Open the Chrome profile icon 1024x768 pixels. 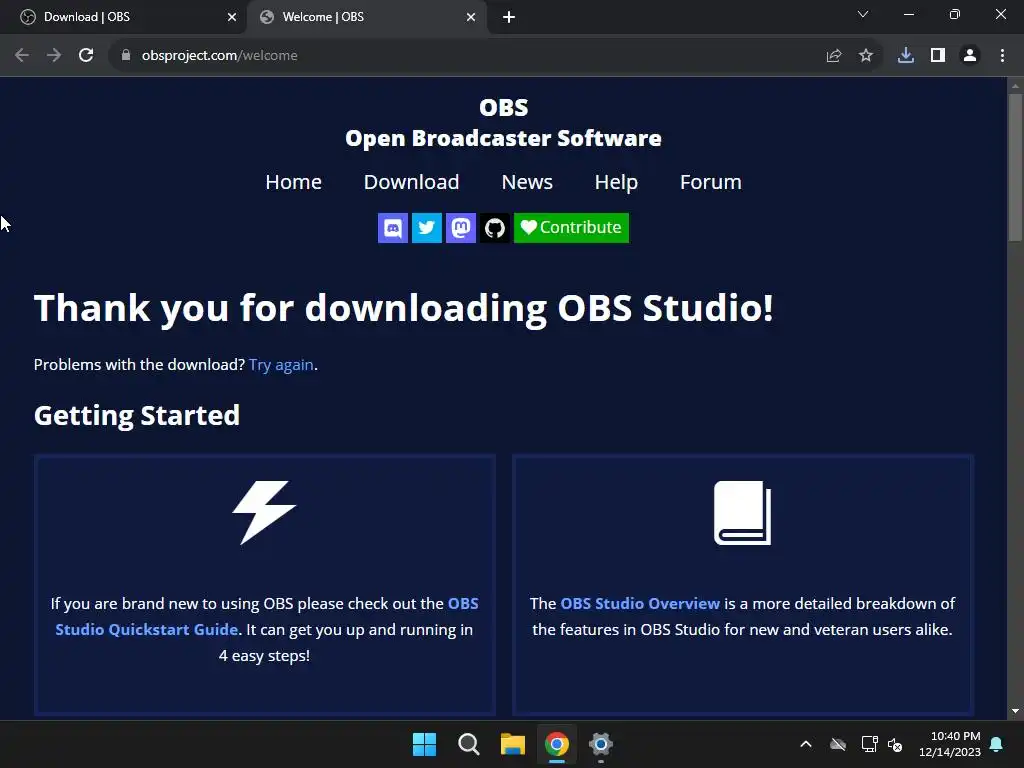pos(970,56)
